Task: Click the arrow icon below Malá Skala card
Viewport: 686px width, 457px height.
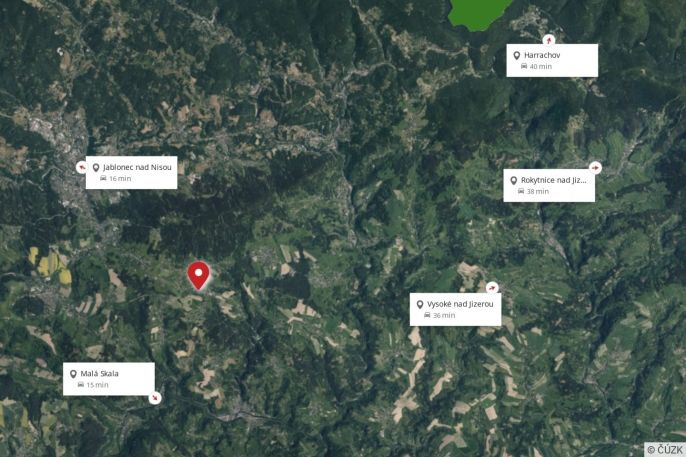Action: point(155,398)
